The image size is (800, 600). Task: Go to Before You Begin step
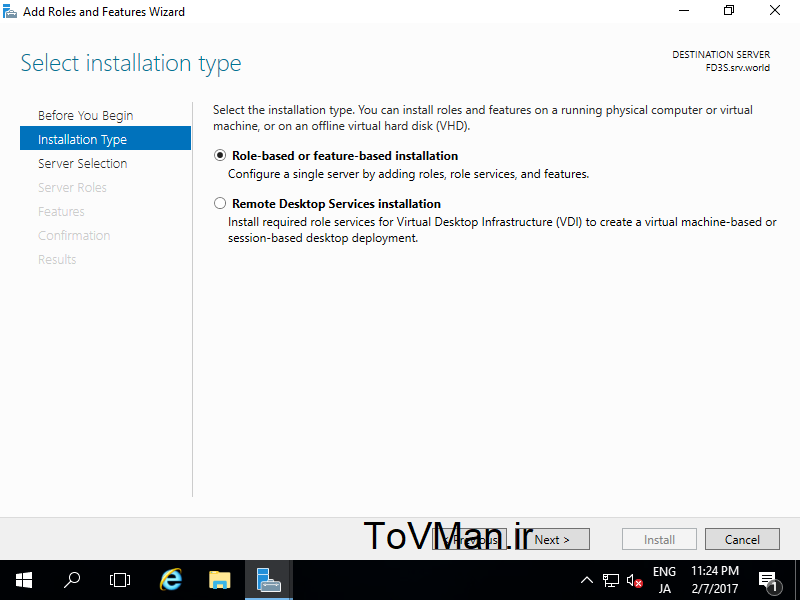tap(85, 116)
